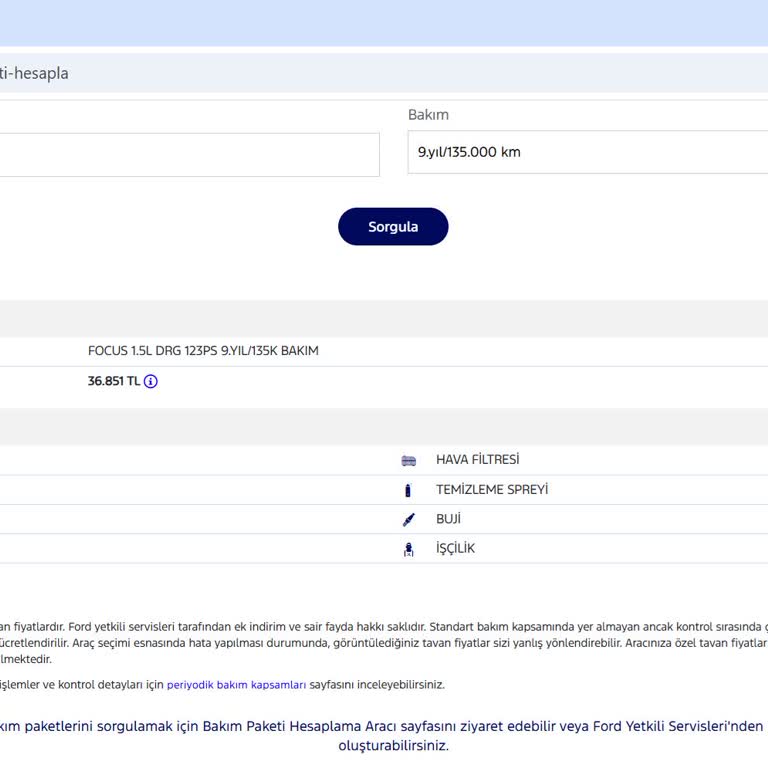Select the BUJİ text label
The height and width of the screenshot is (768, 768).
pos(448,520)
